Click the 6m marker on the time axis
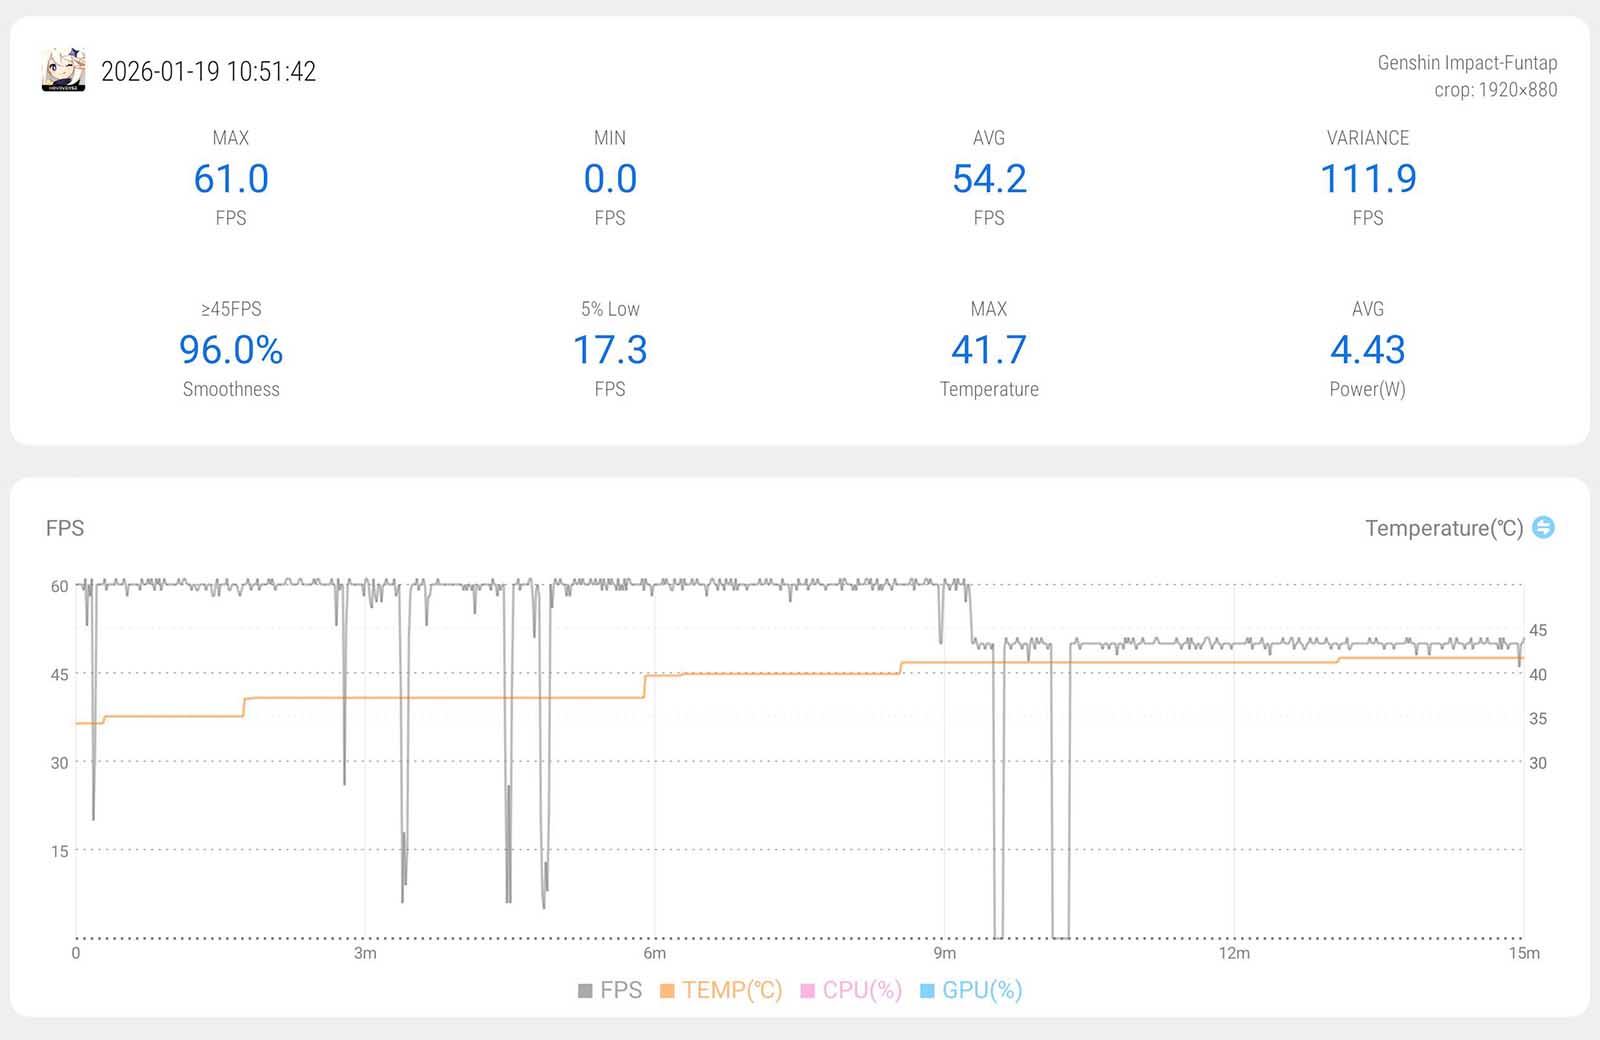 654,953
